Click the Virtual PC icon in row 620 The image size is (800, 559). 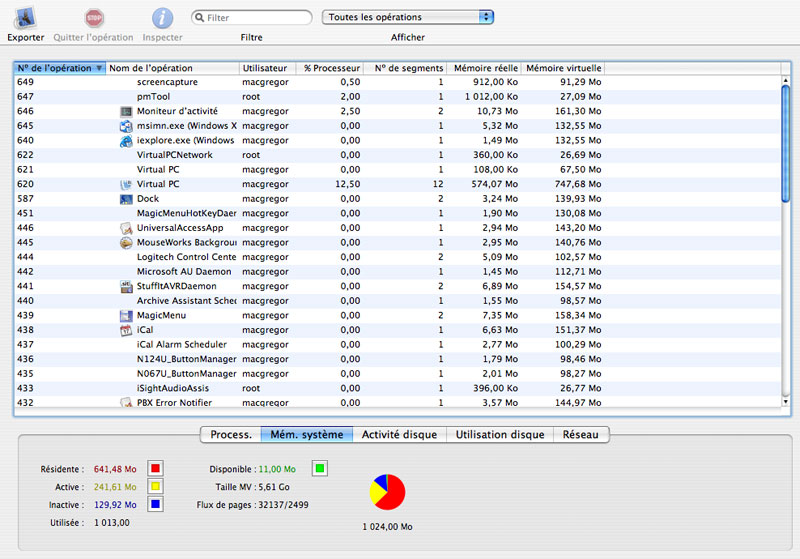126,184
